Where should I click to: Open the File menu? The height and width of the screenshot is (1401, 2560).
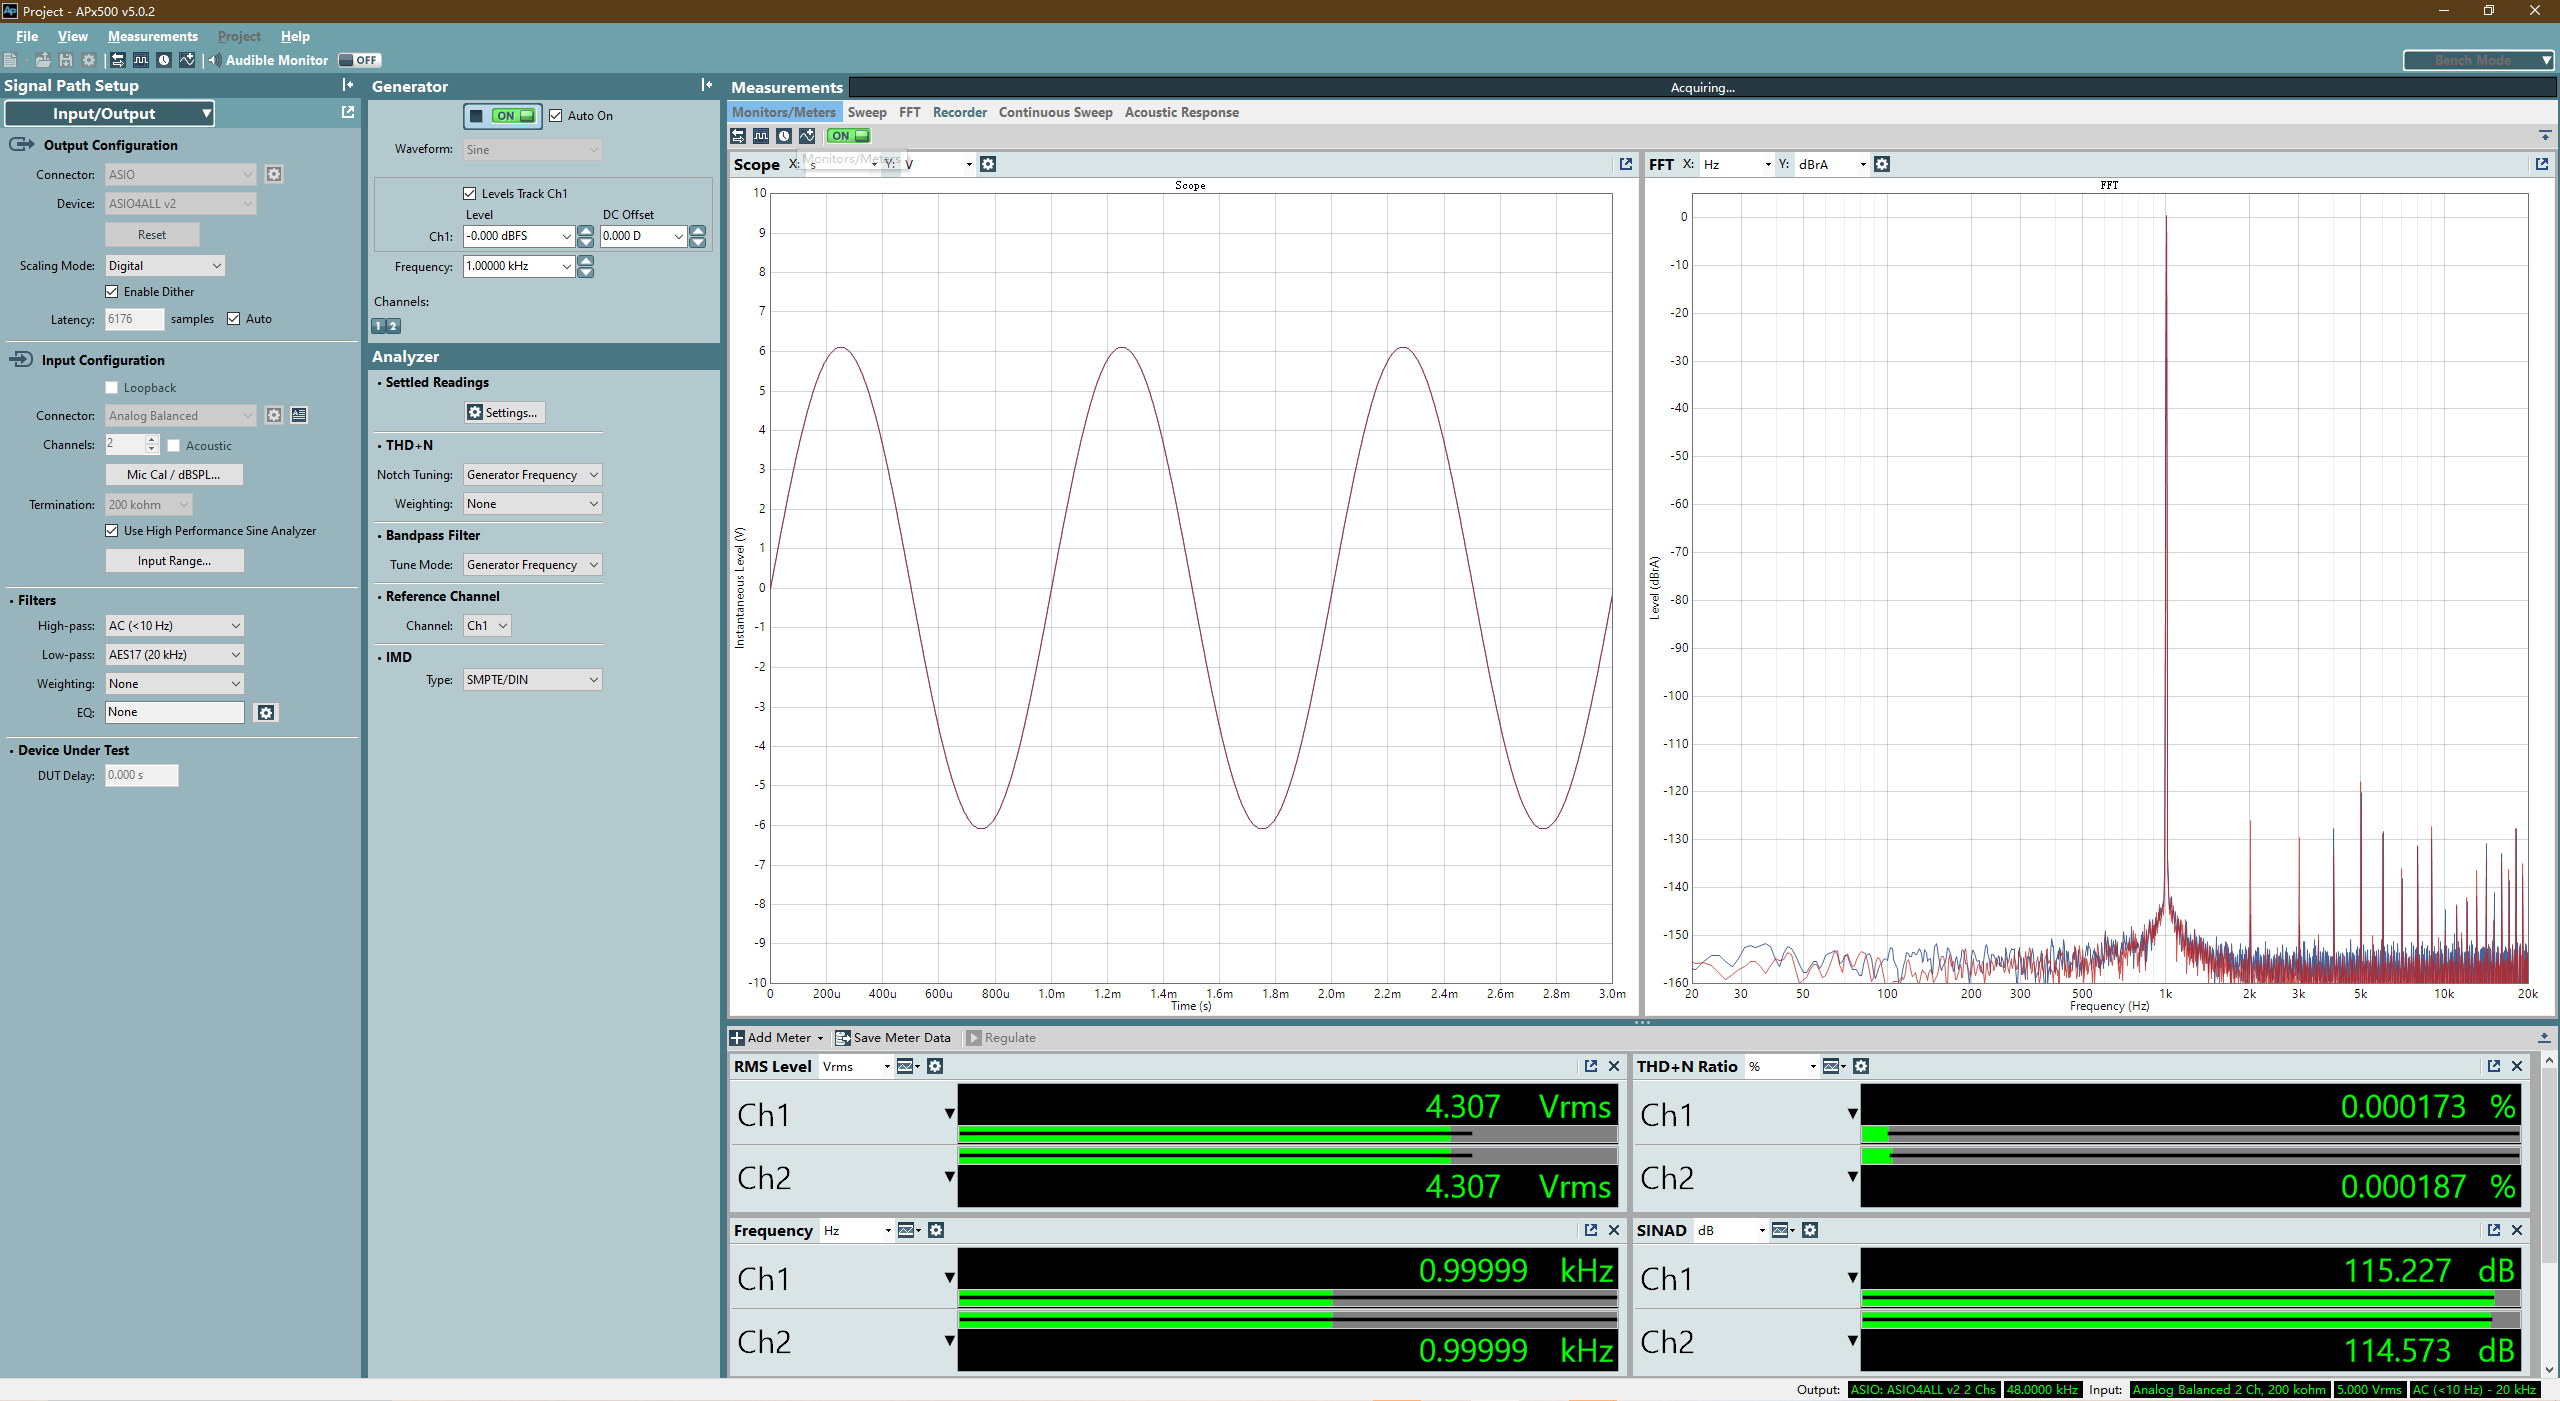27,36
